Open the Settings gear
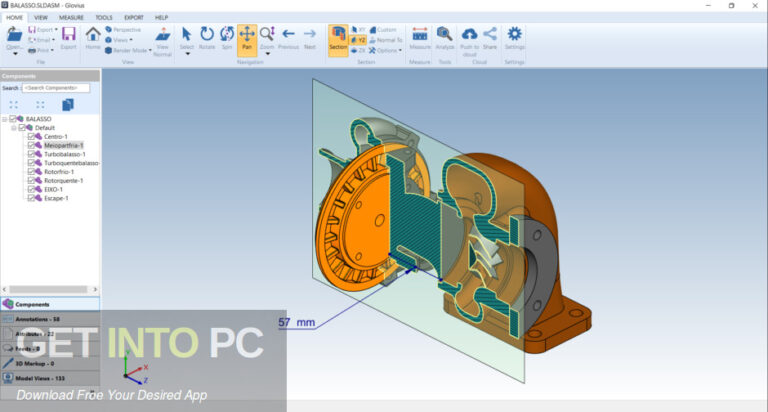The image size is (768, 412). [x=514, y=34]
